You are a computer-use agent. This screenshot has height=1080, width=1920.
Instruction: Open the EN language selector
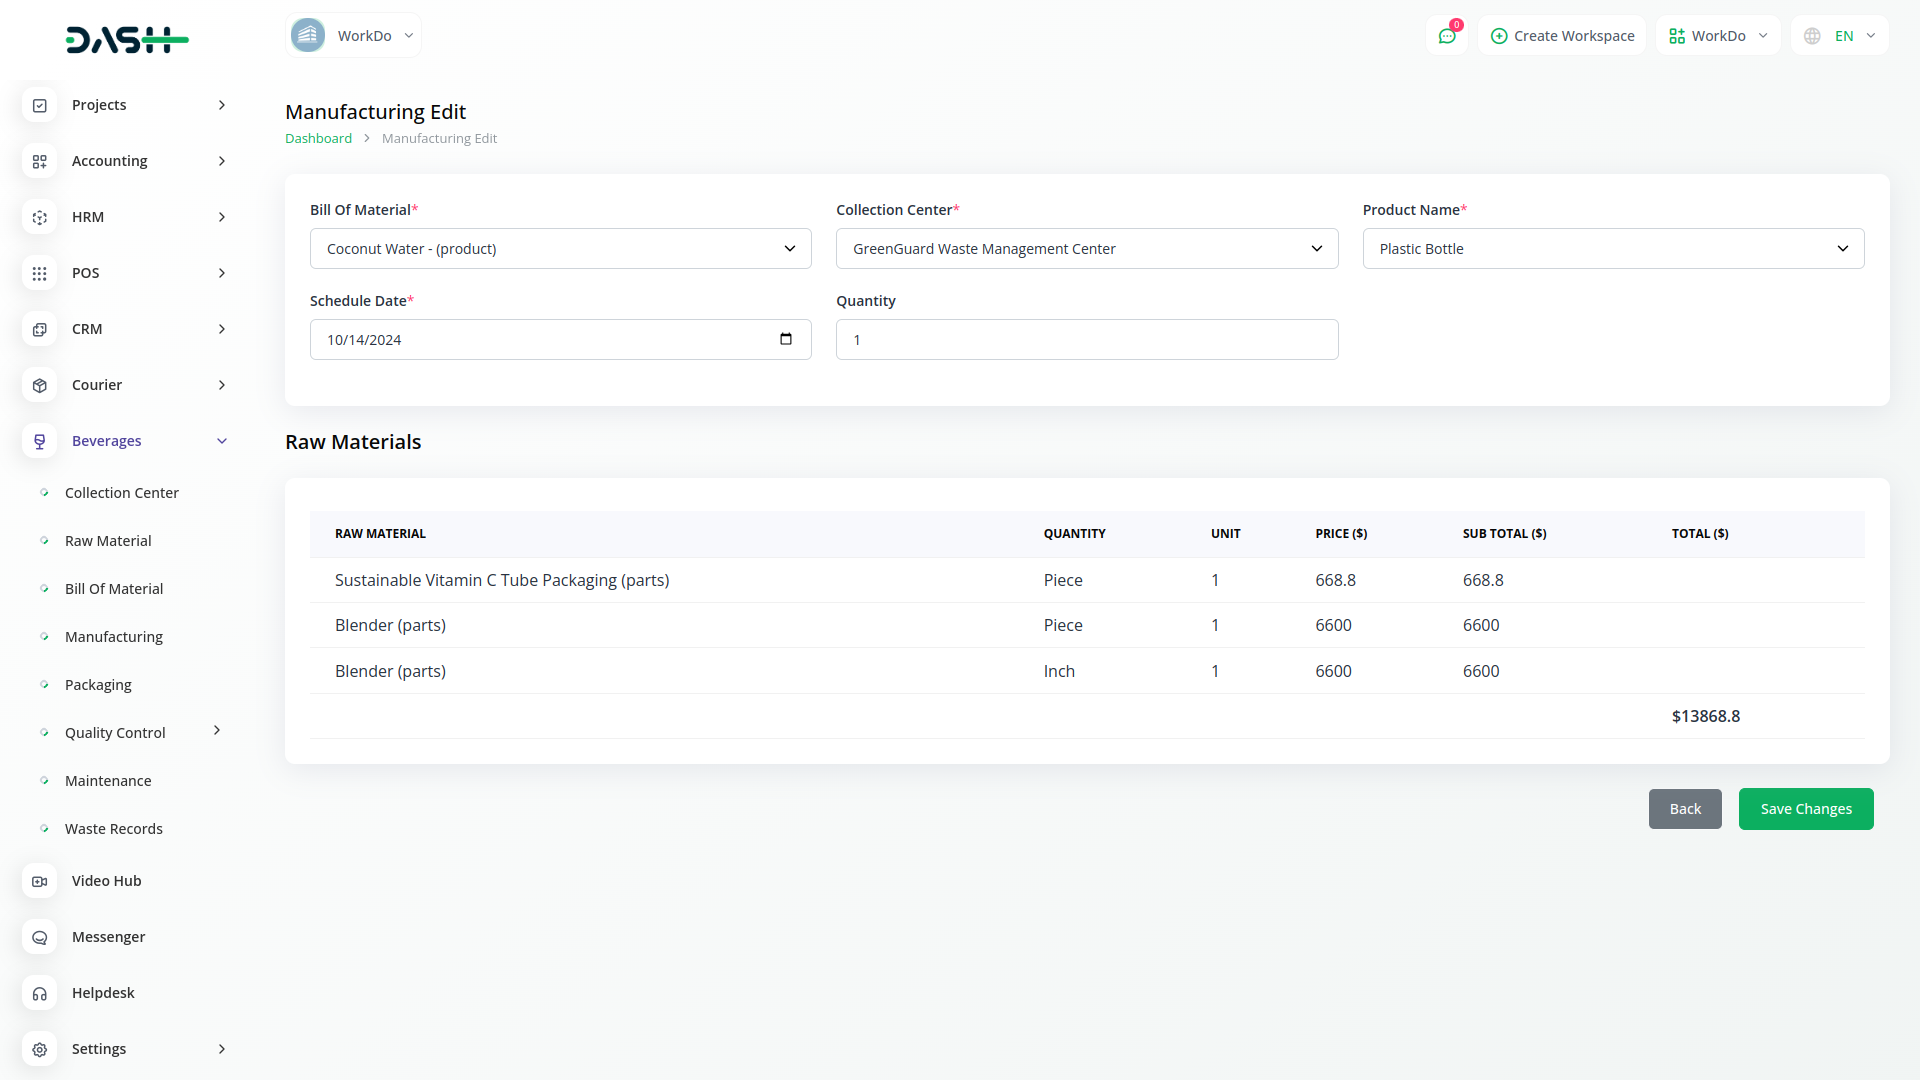pyautogui.click(x=1840, y=36)
